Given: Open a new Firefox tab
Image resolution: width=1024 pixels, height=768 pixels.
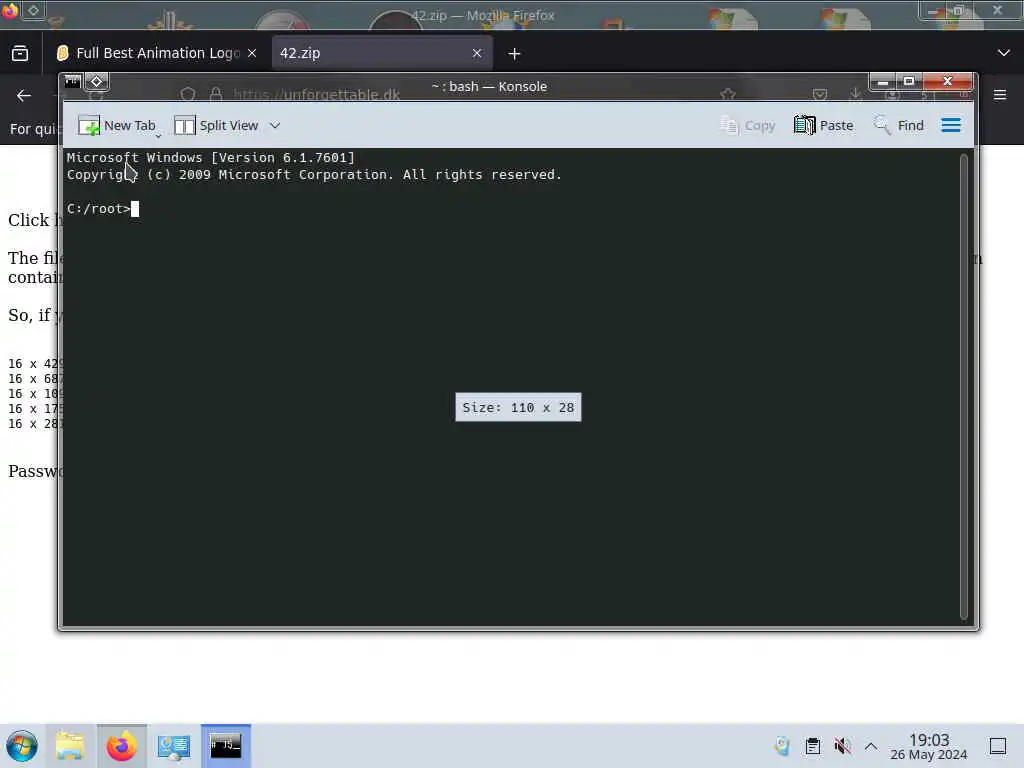Looking at the screenshot, I should [515, 54].
